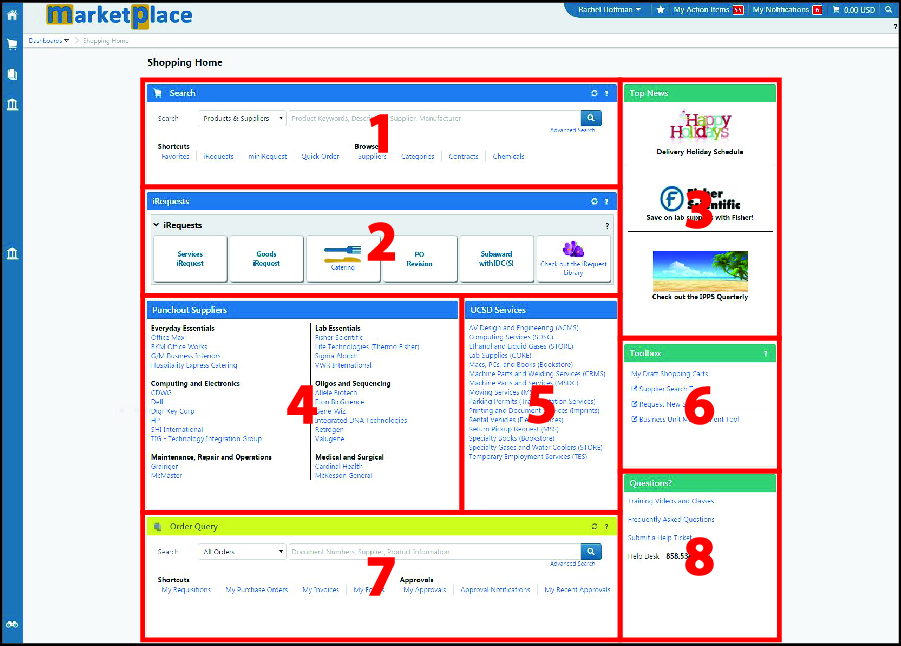Focus the product keywords search field

coord(434,118)
